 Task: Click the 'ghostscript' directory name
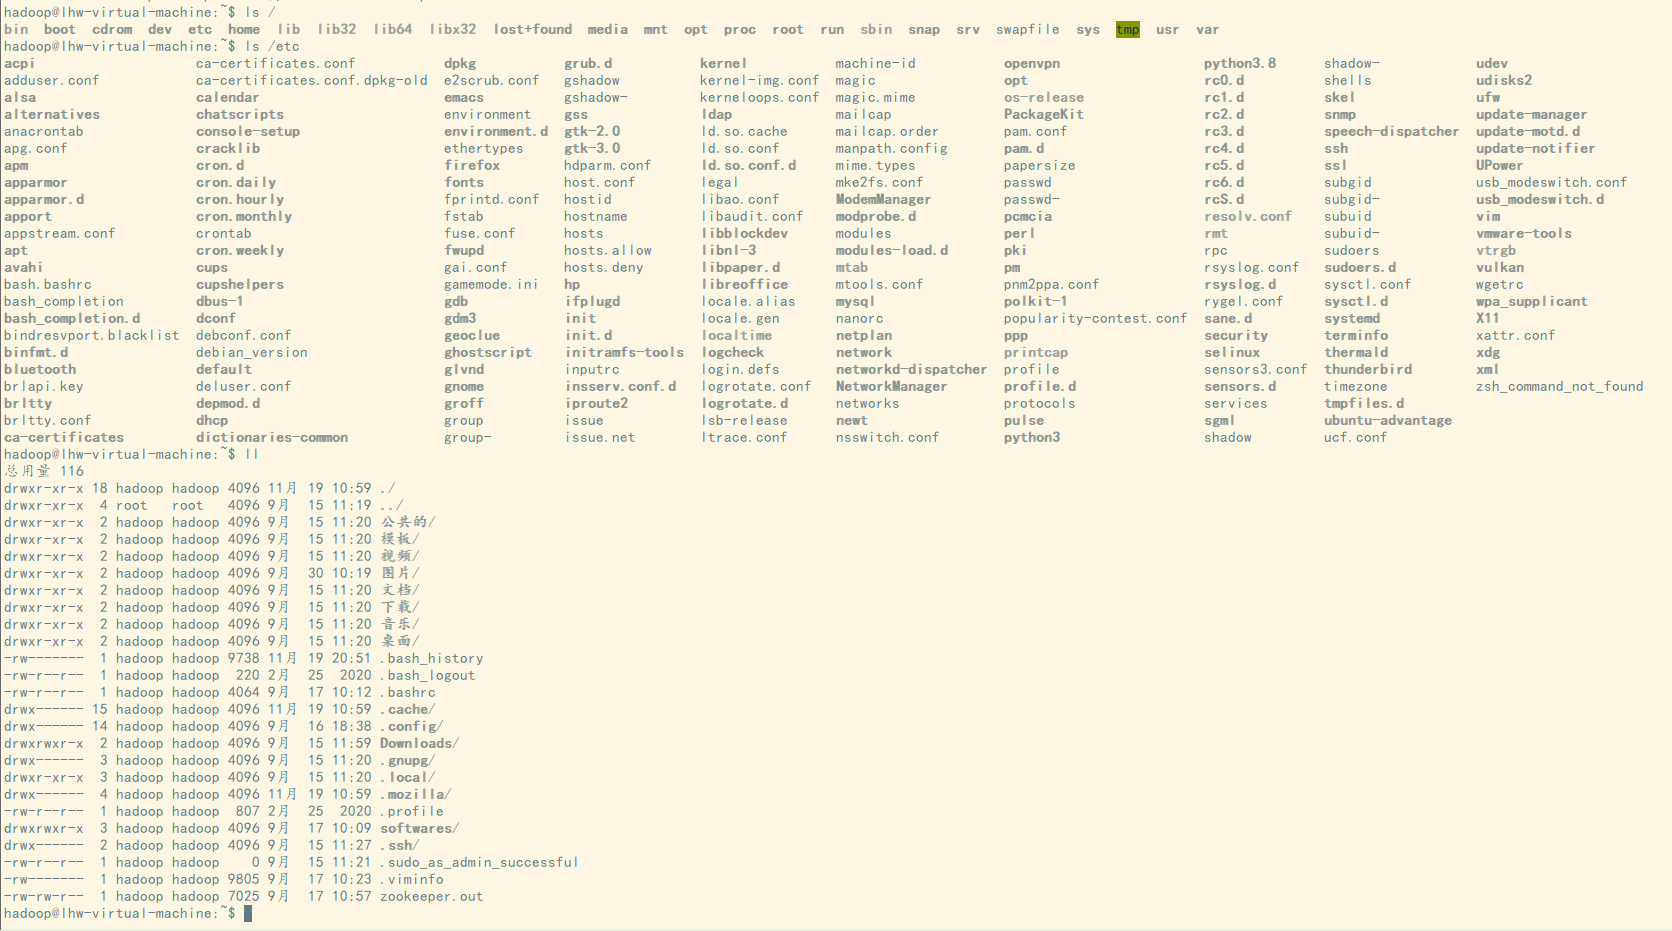coord(488,353)
